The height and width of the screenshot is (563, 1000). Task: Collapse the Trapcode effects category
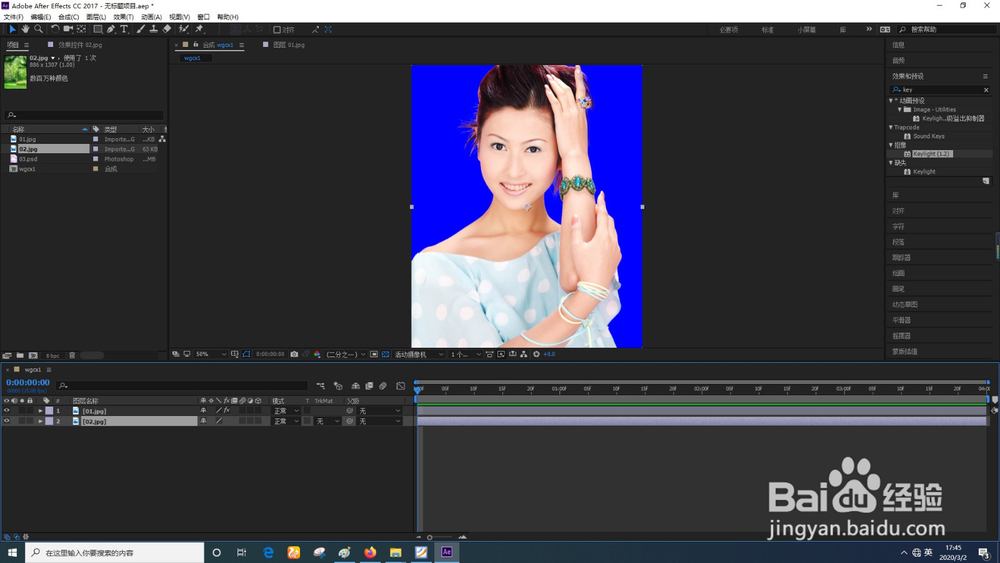coord(891,128)
